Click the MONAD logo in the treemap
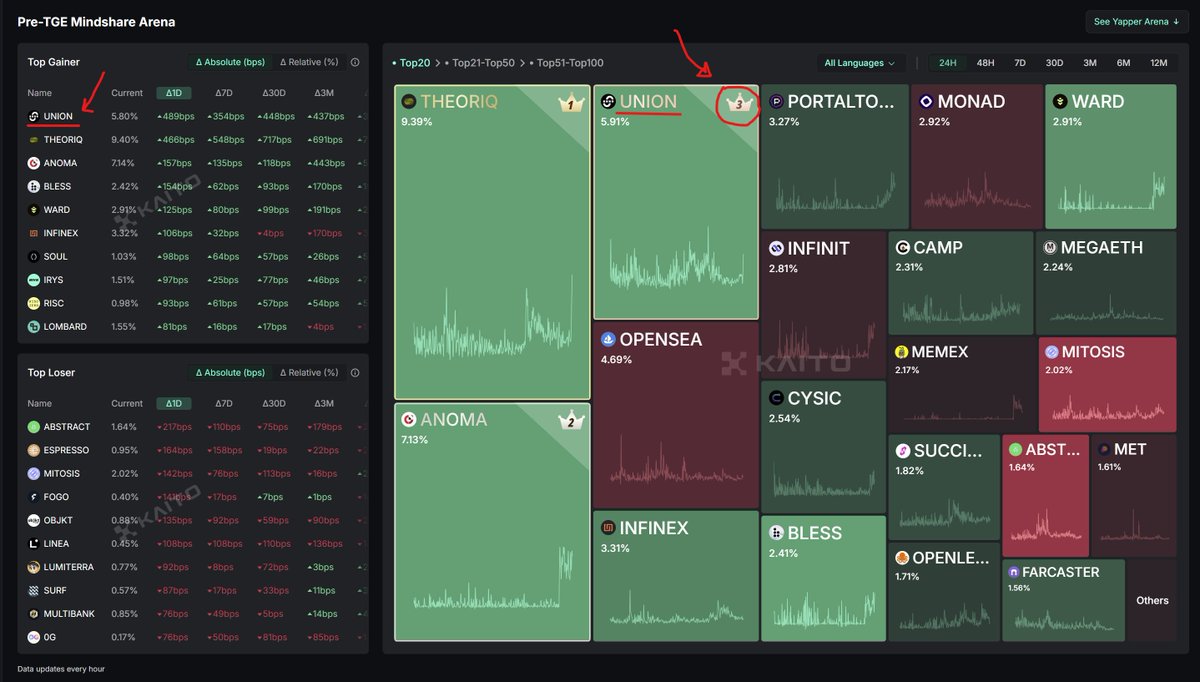This screenshot has width=1200, height=682. (926, 101)
